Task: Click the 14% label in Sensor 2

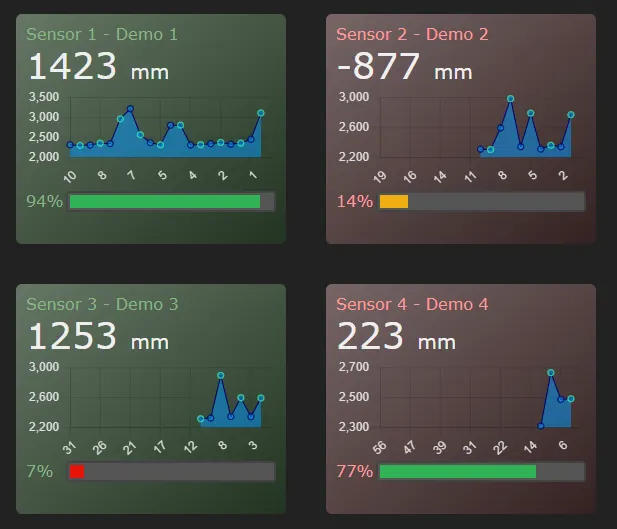Action: (x=354, y=201)
